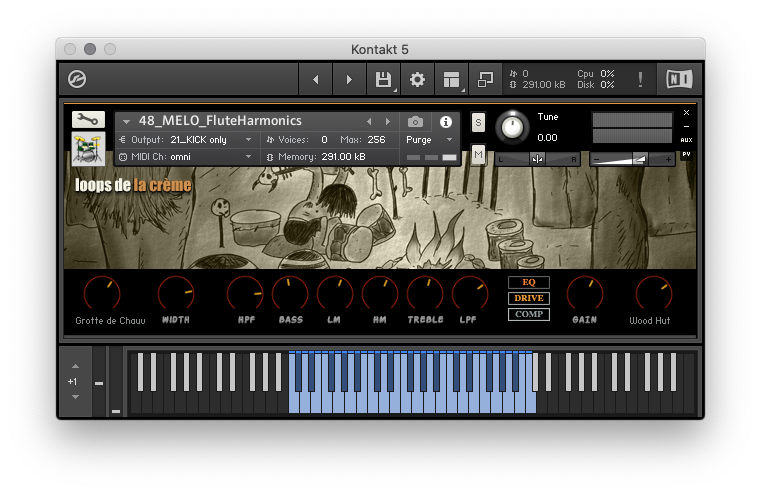761x494 pixels.
Task: Toggle minimized view icon
Action: (485, 79)
